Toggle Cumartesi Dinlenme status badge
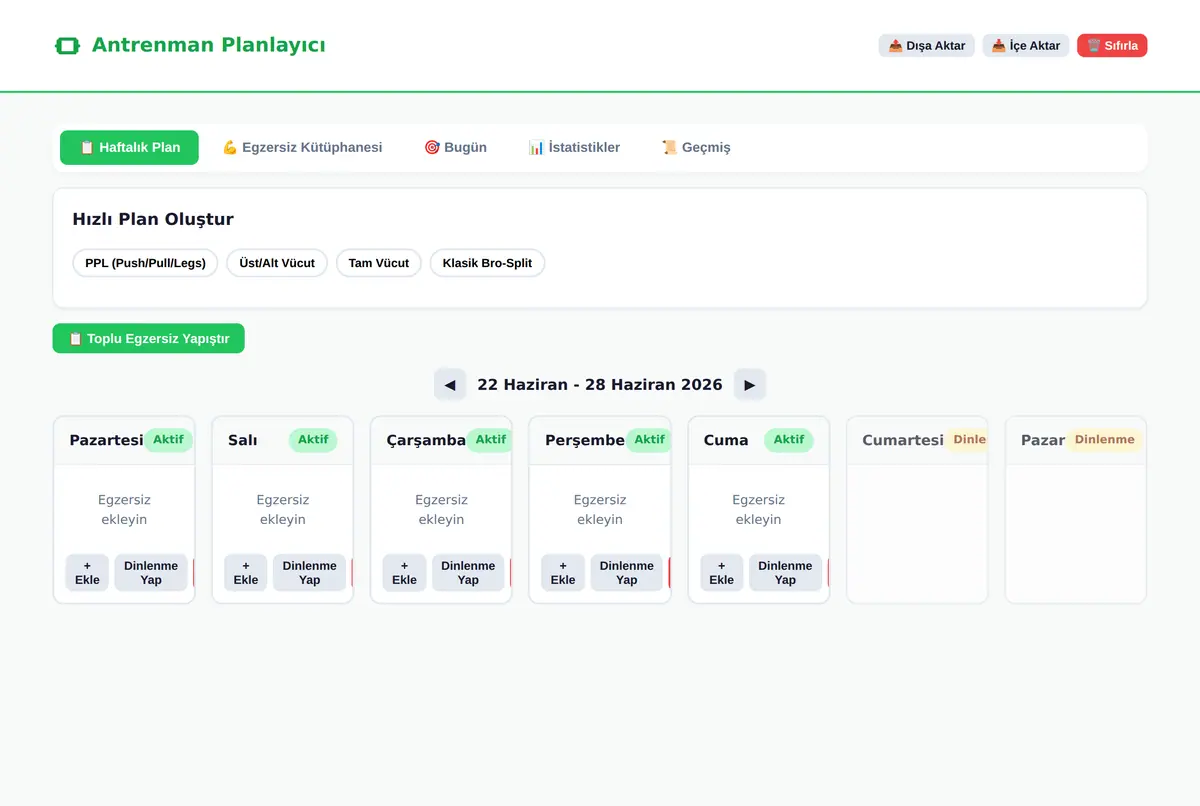This screenshot has height=806, width=1200. coord(966,440)
